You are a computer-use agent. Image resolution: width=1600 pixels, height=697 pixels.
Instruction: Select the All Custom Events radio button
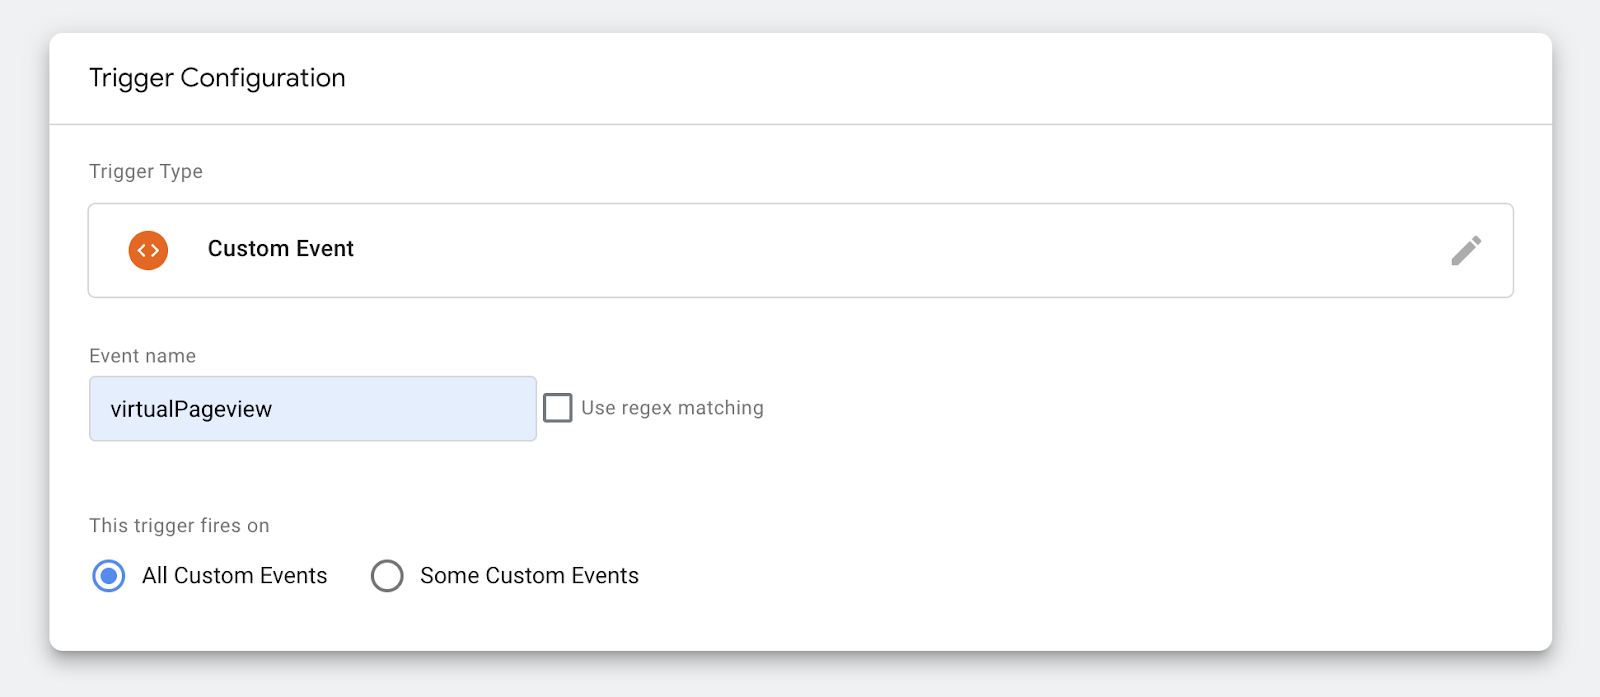pyautogui.click(x=109, y=576)
